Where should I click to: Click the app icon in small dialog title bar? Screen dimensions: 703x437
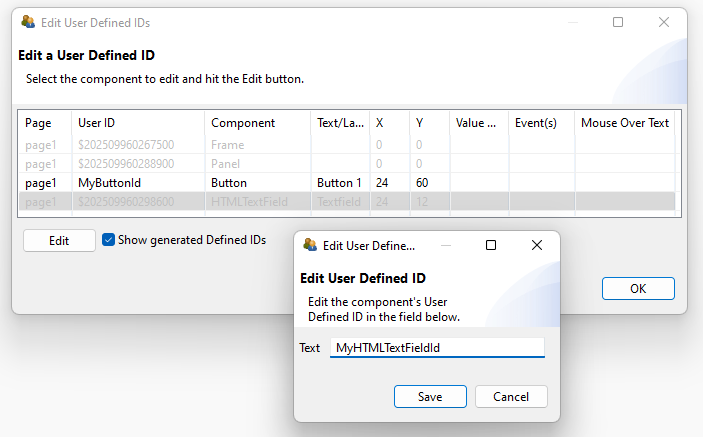(310, 245)
